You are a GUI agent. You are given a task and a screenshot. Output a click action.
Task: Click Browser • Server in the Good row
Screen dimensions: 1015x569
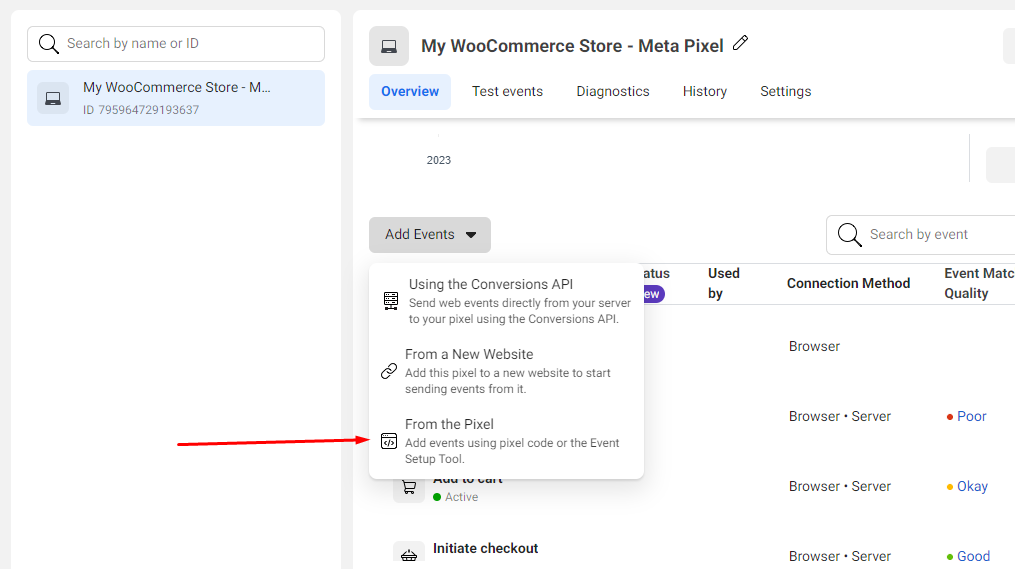pyautogui.click(x=840, y=556)
